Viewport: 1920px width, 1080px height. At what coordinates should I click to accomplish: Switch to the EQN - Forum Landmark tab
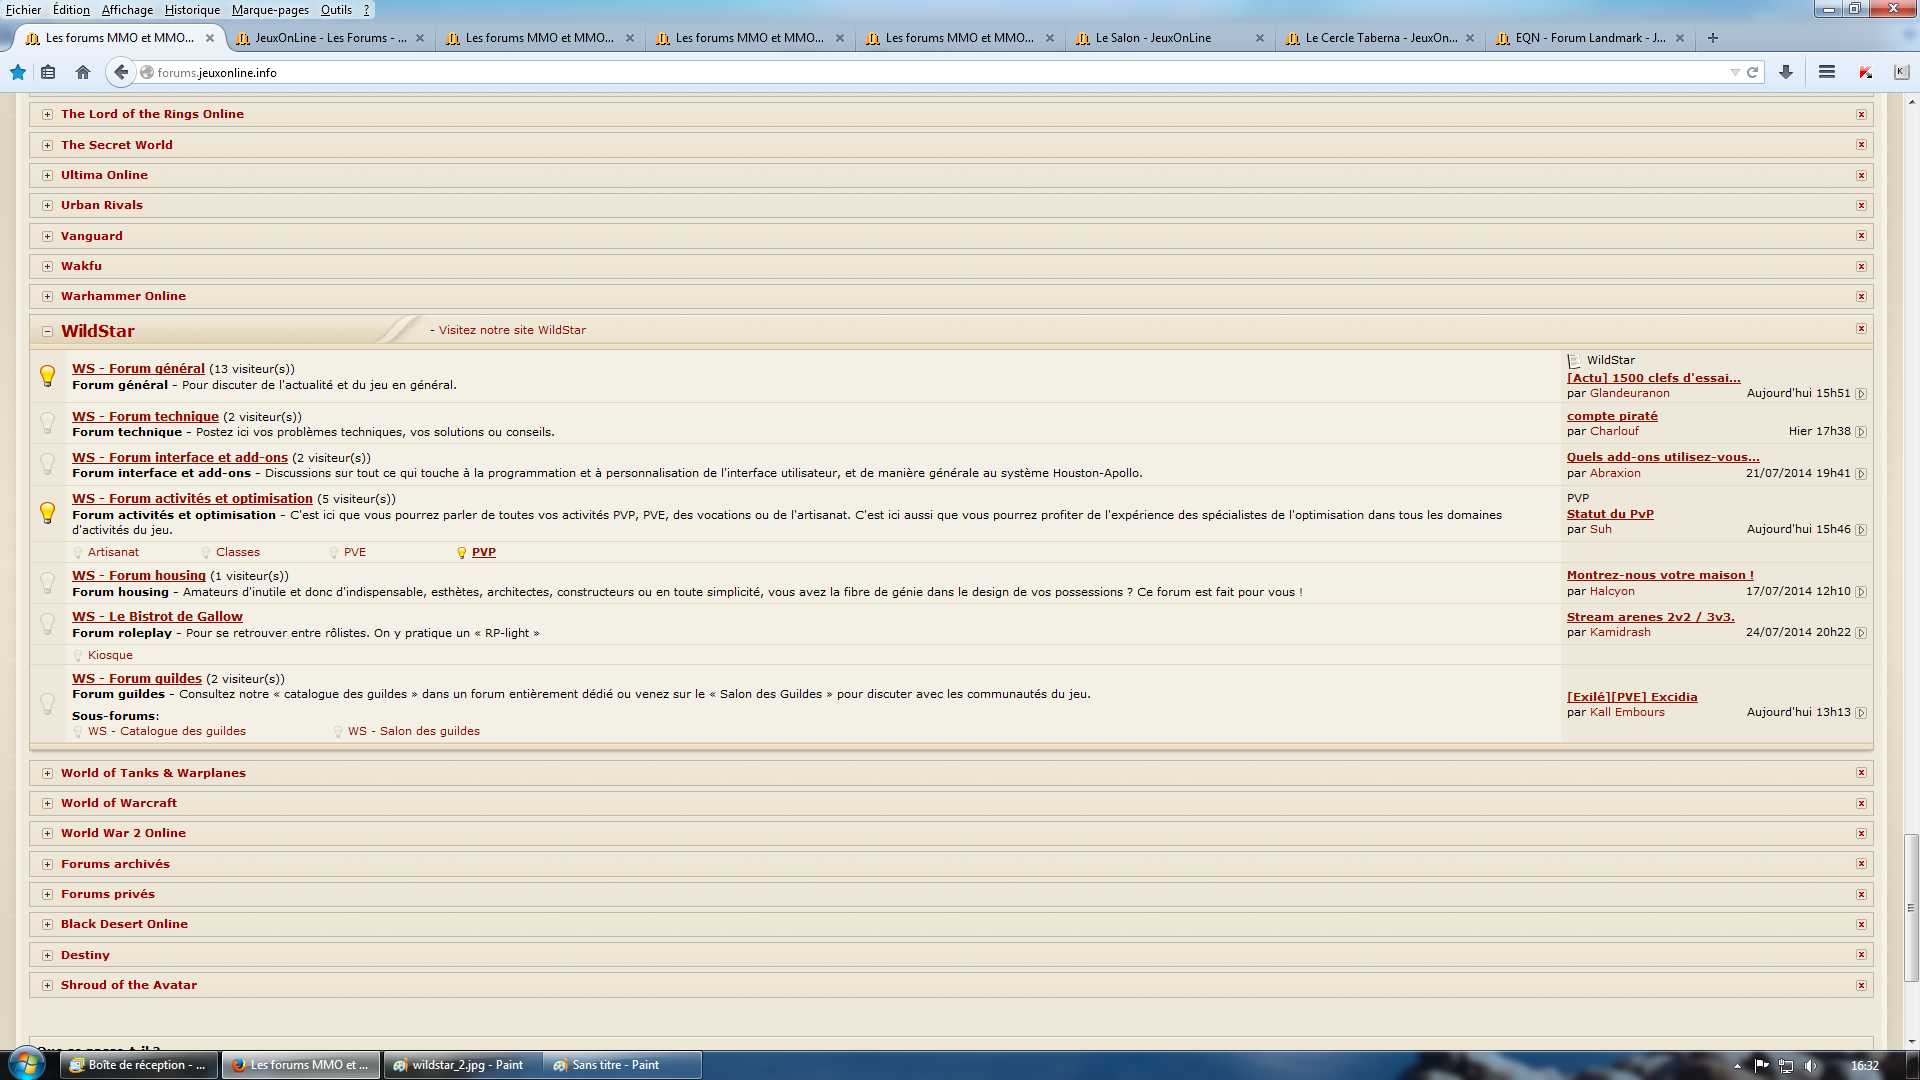[1590, 38]
